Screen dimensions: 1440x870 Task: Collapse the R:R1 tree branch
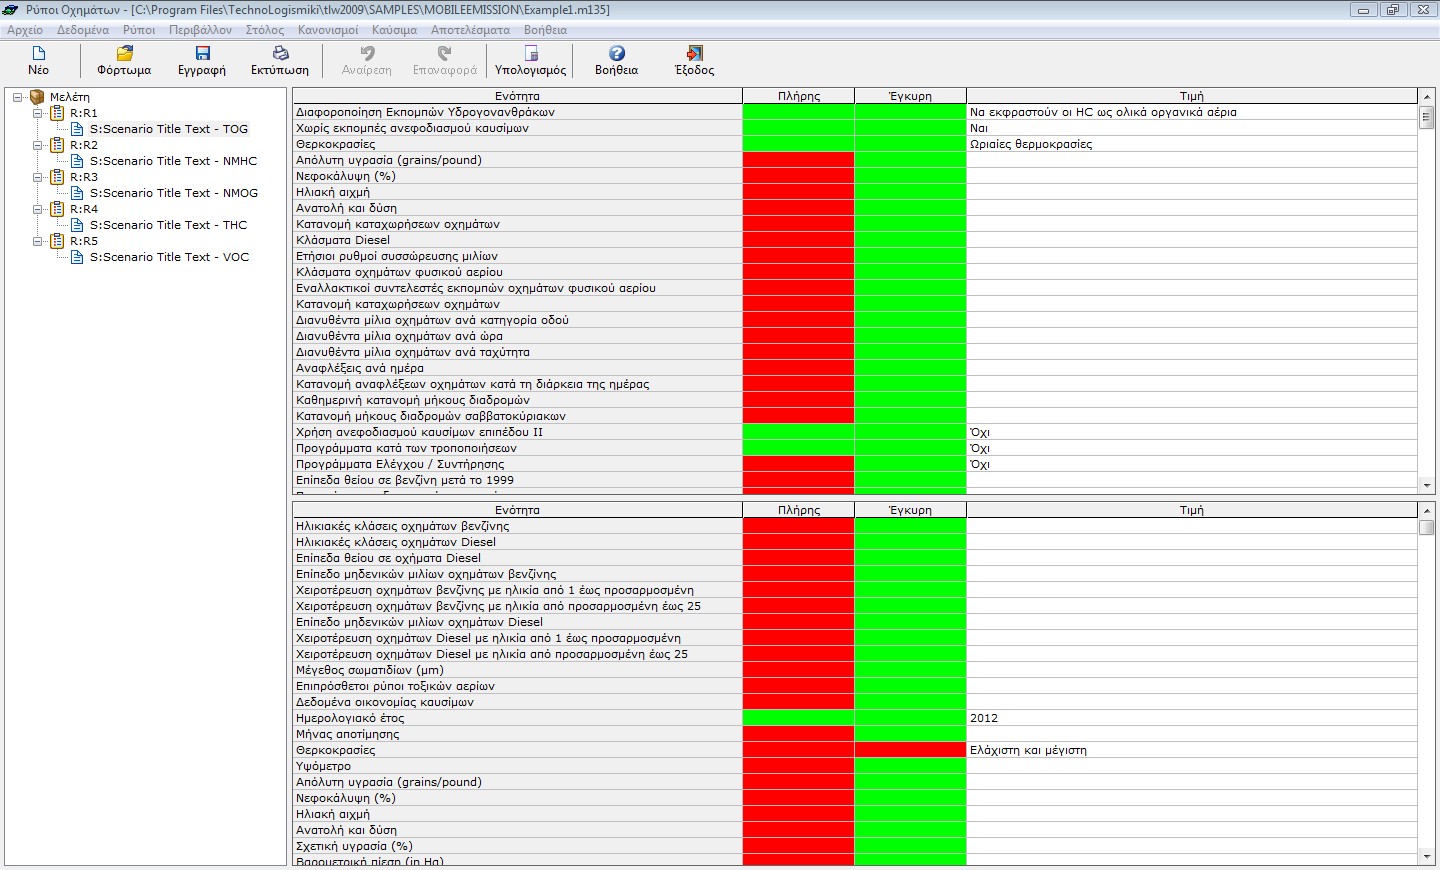coord(38,113)
